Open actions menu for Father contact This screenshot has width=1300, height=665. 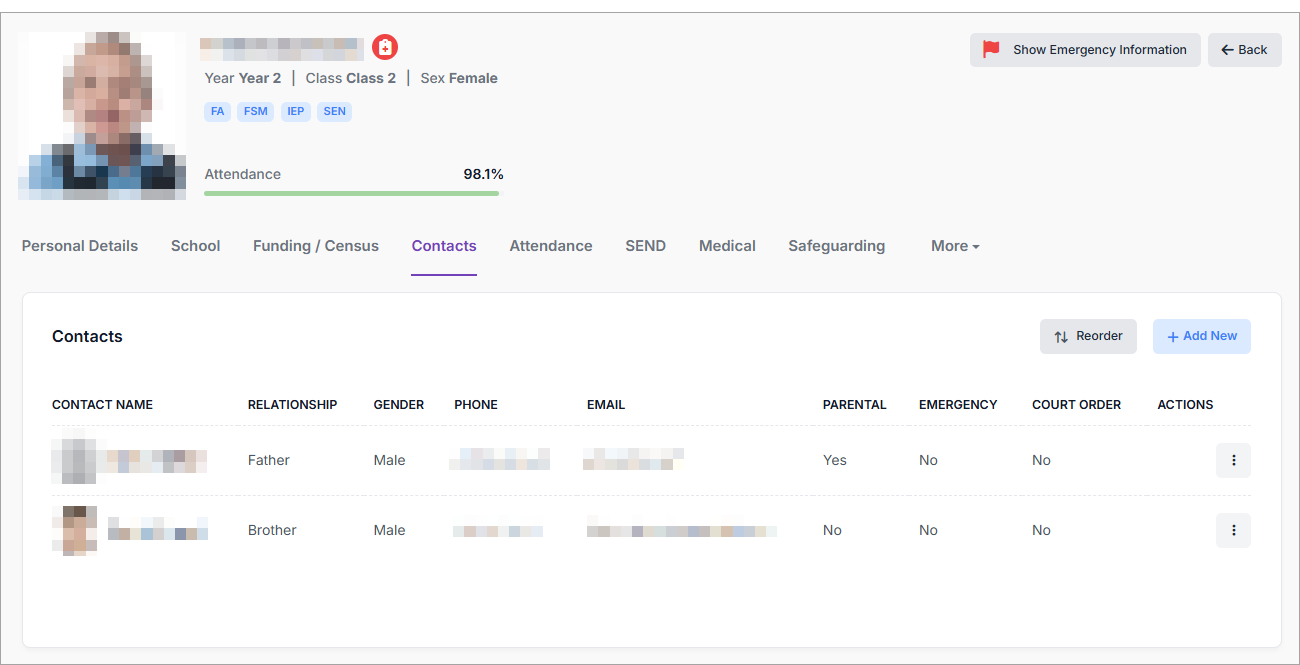point(1233,460)
